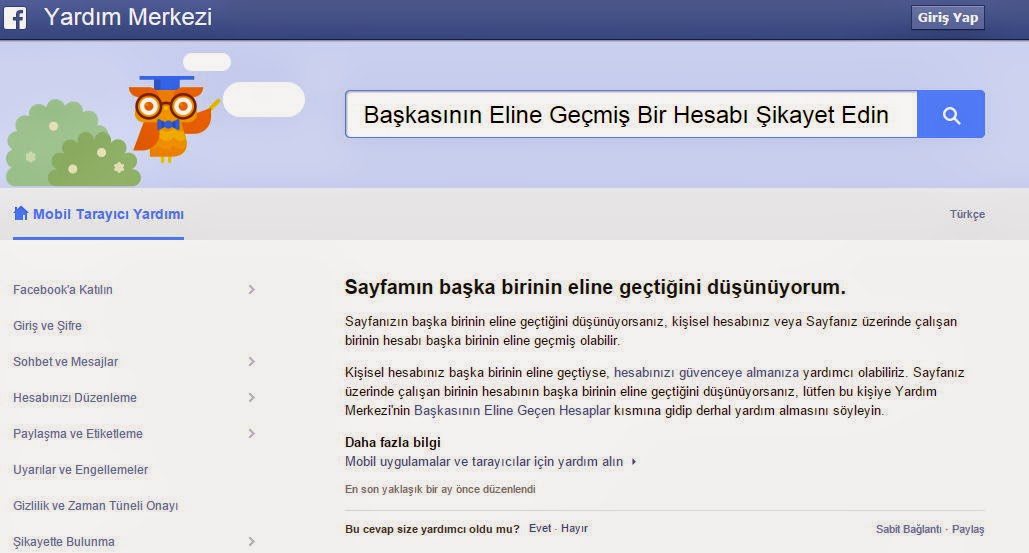Image resolution: width=1029 pixels, height=553 pixels.
Task: Click the home icon beside Mobil Tarayıcı Yardımı
Action: point(21,213)
